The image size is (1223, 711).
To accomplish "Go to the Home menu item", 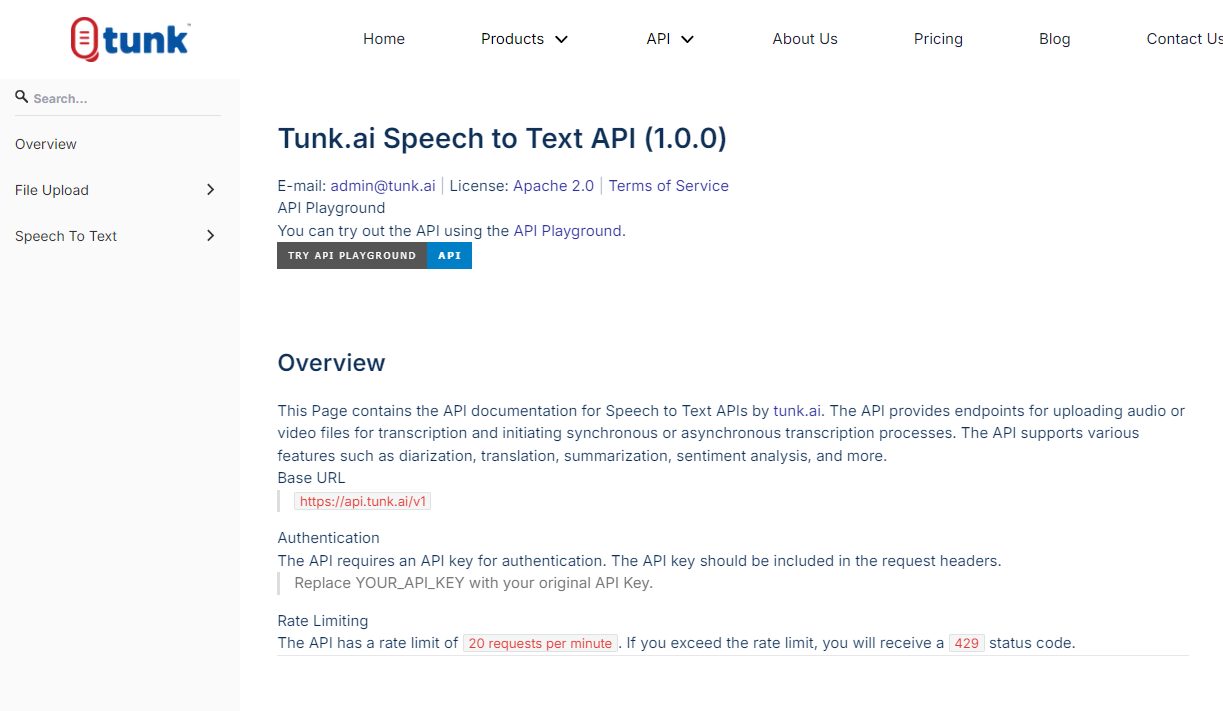I will (384, 39).
